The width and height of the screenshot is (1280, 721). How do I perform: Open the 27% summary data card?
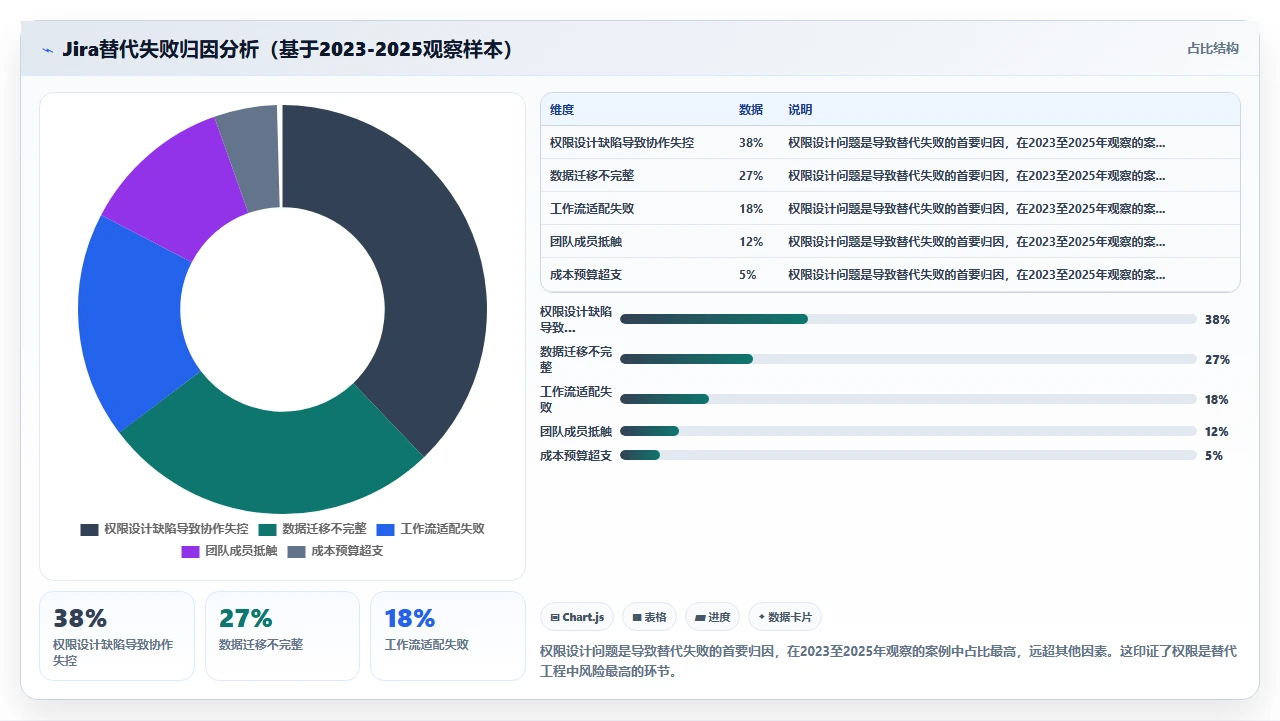pos(282,636)
